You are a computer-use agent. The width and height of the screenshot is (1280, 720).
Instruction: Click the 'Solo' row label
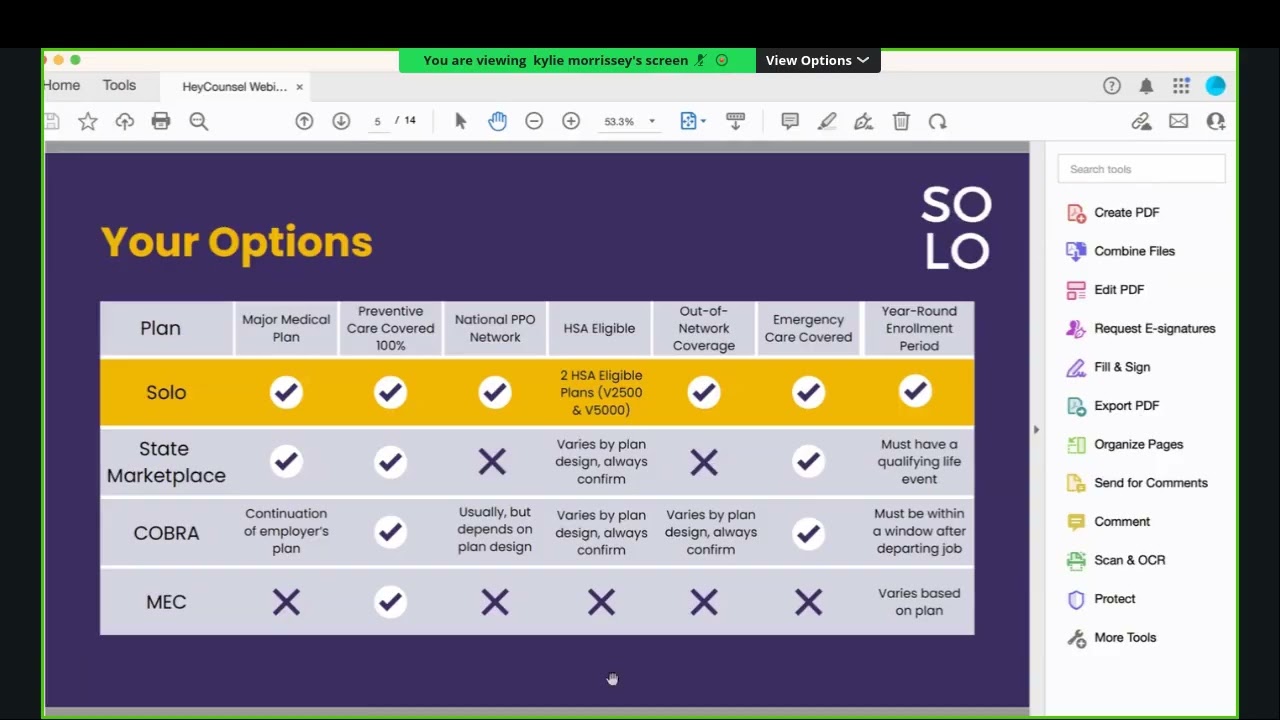click(166, 392)
